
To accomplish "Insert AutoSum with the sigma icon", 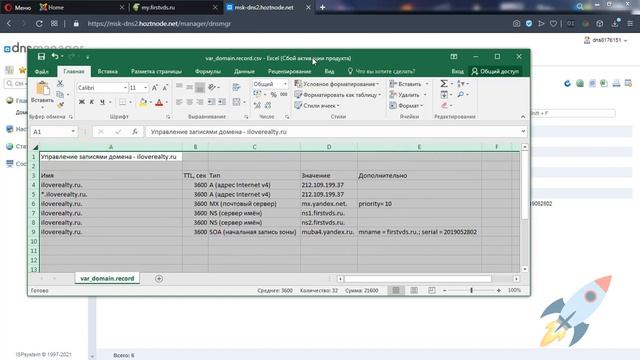I will point(444,84).
